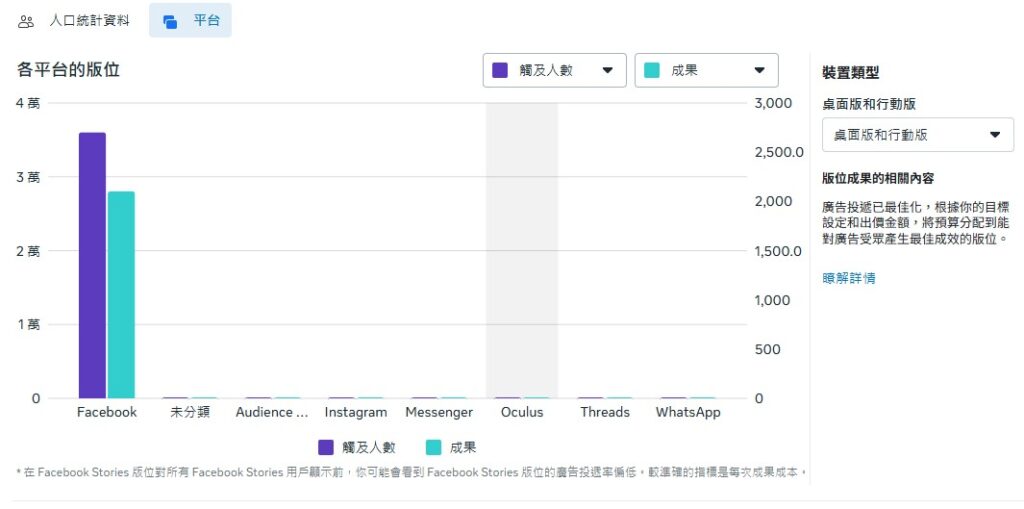
Task: Click the people icon beside 人口統計資料
Action: click(x=26, y=21)
